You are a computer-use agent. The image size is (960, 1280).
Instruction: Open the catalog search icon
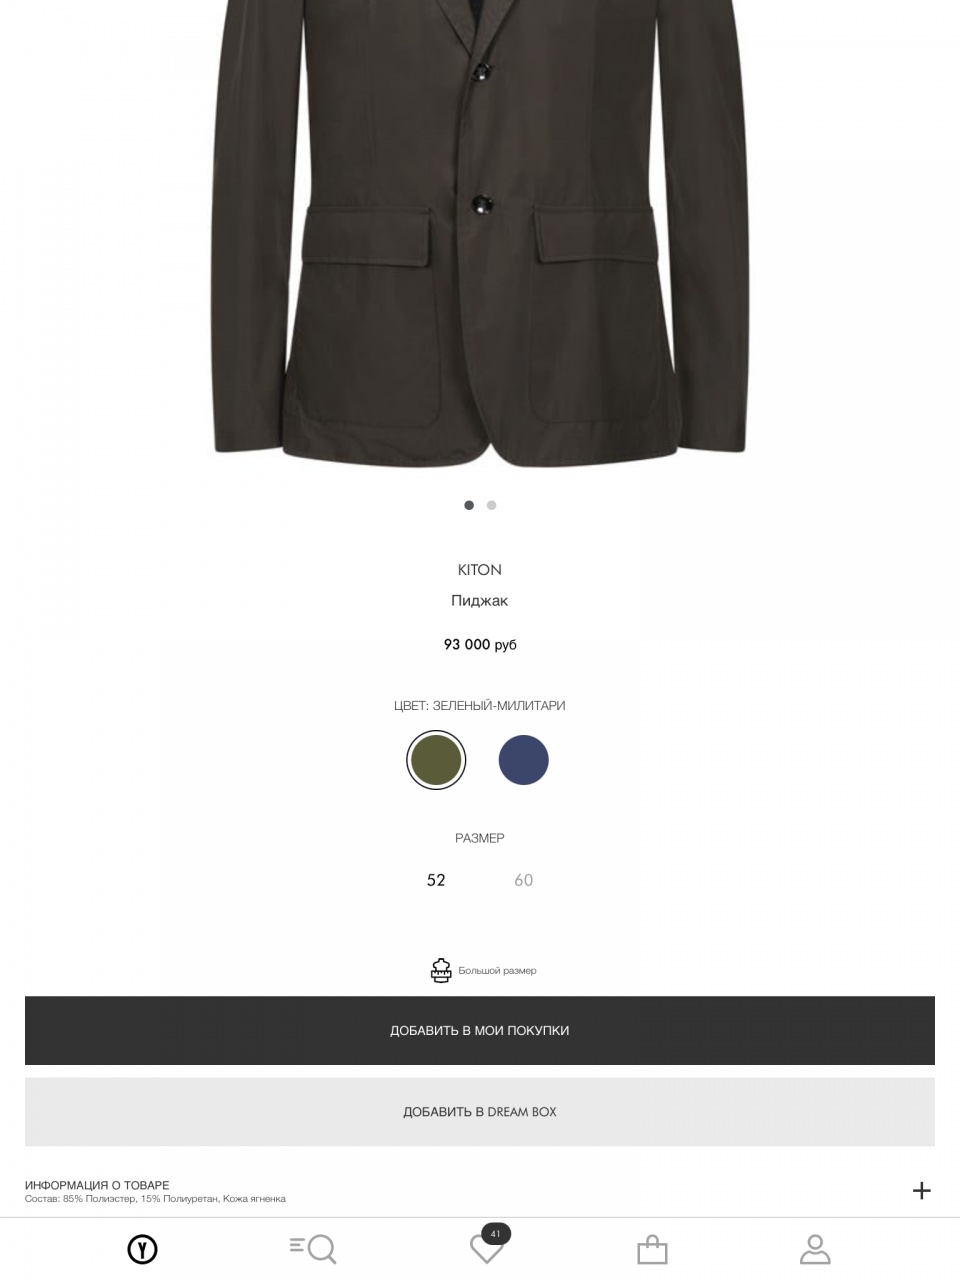[313, 1249]
